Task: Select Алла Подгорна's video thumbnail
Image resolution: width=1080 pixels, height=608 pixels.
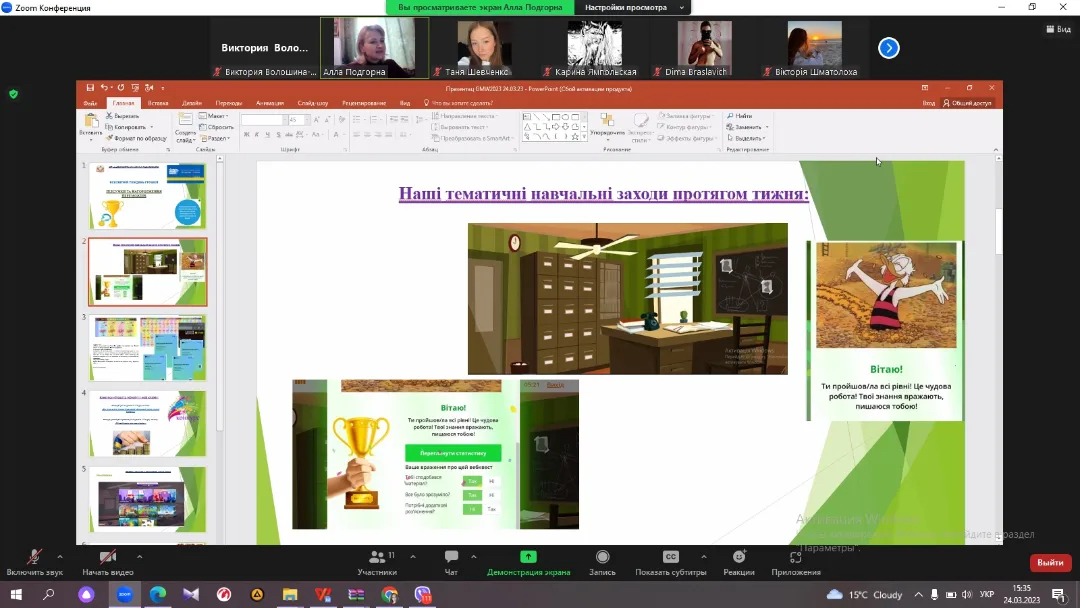Action: click(x=374, y=47)
